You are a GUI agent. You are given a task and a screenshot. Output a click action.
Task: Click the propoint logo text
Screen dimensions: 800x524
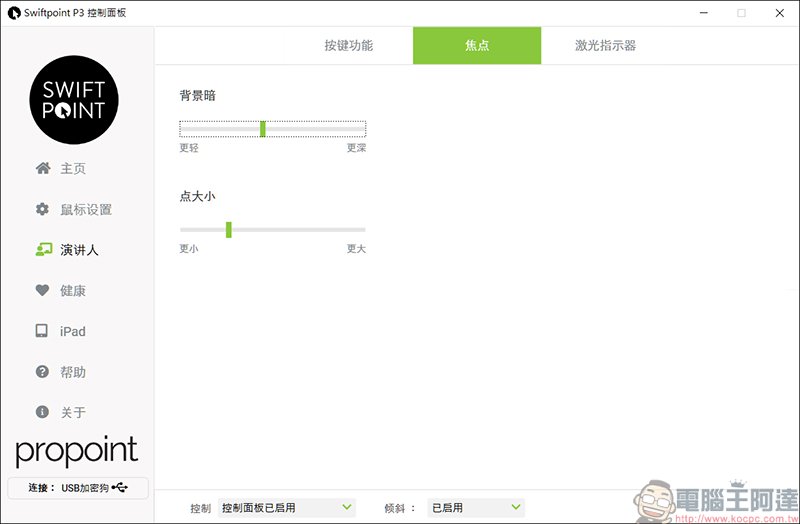click(x=77, y=451)
